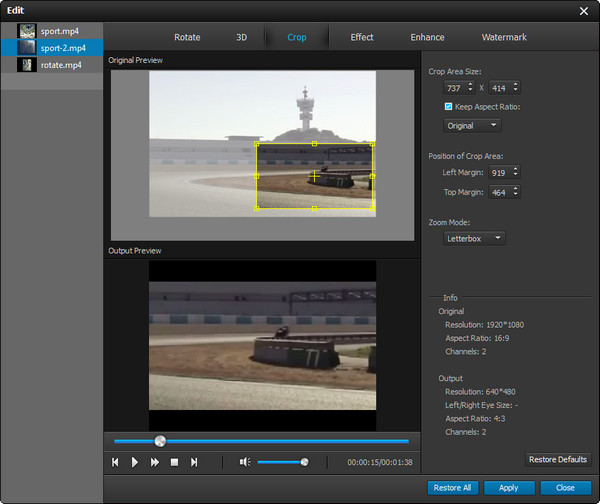Image resolution: width=600 pixels, height=504 pixels.
Task: Step to next frame button
Action: tap(194, 462)
